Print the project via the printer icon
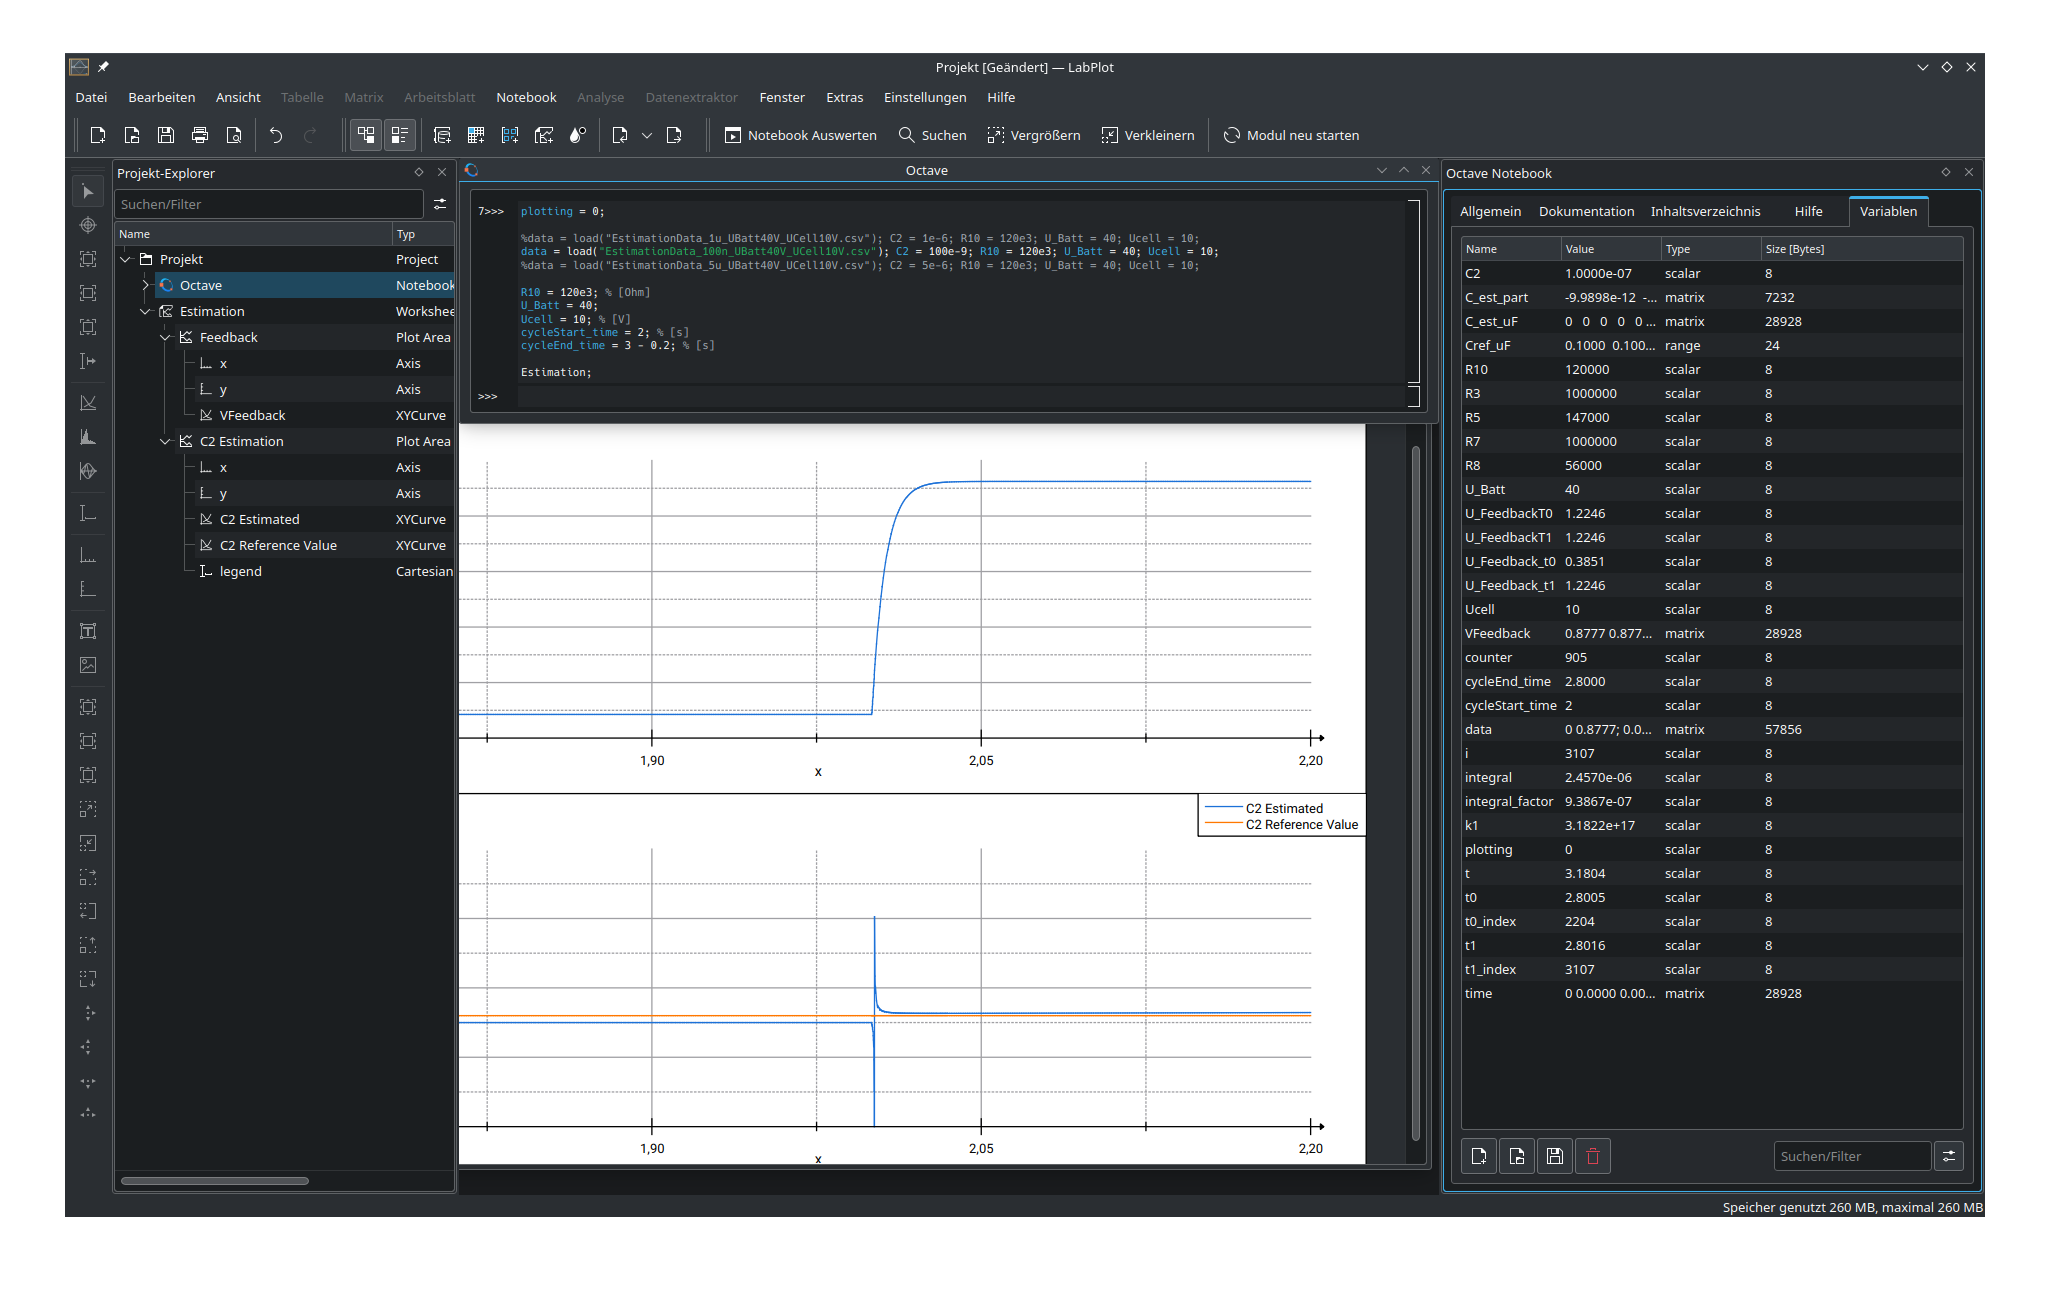This screenshot has width=2050, height=1294. 200,135
